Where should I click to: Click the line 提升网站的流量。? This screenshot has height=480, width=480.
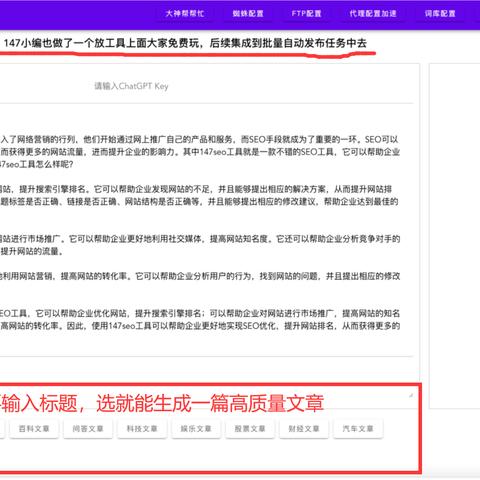32,252
